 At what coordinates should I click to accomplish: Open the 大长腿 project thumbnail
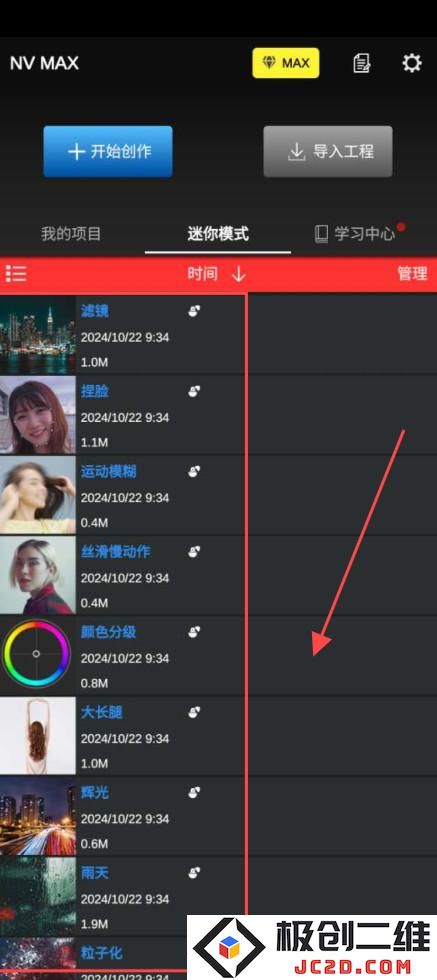click(x=38, y=736)
